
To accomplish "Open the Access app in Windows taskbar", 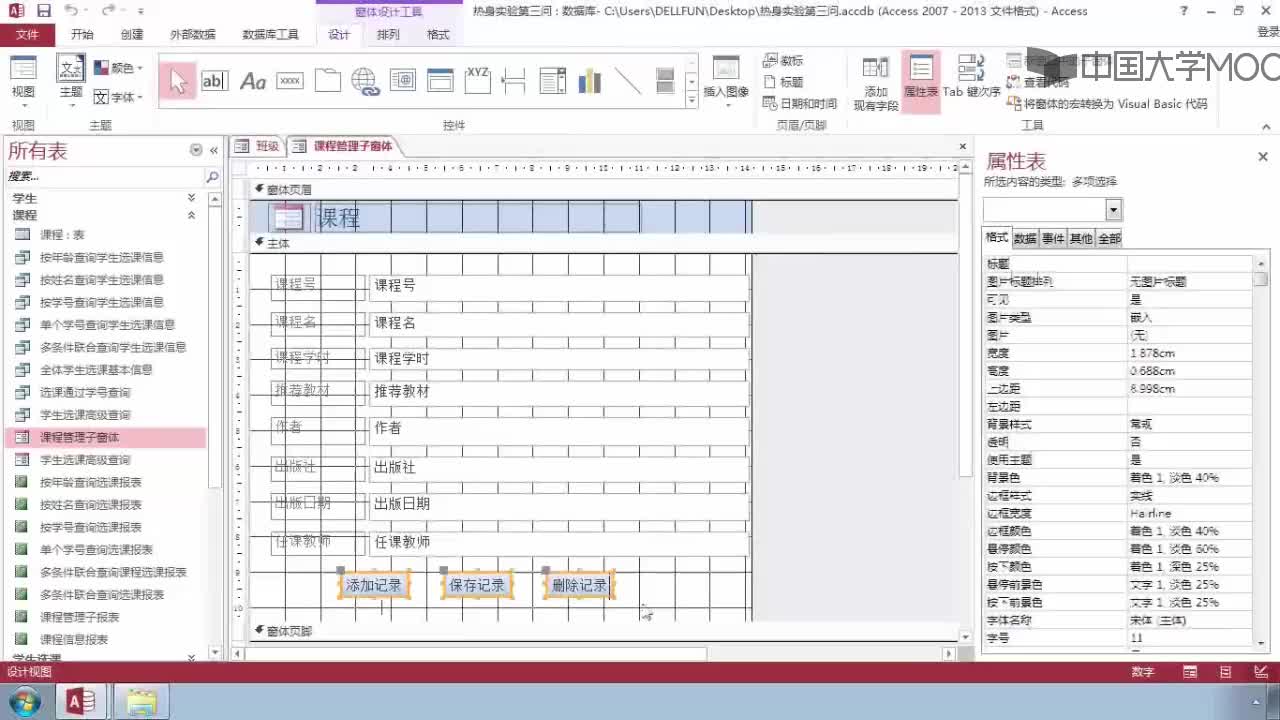I will coord(79,703).
